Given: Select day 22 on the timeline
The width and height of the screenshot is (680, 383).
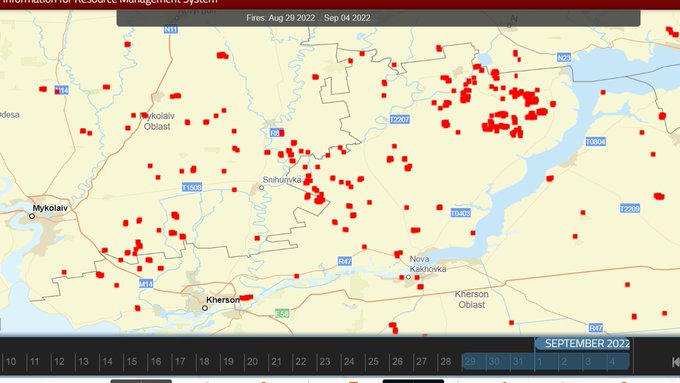Looking at the screenshot, I should tap(301, 362).
